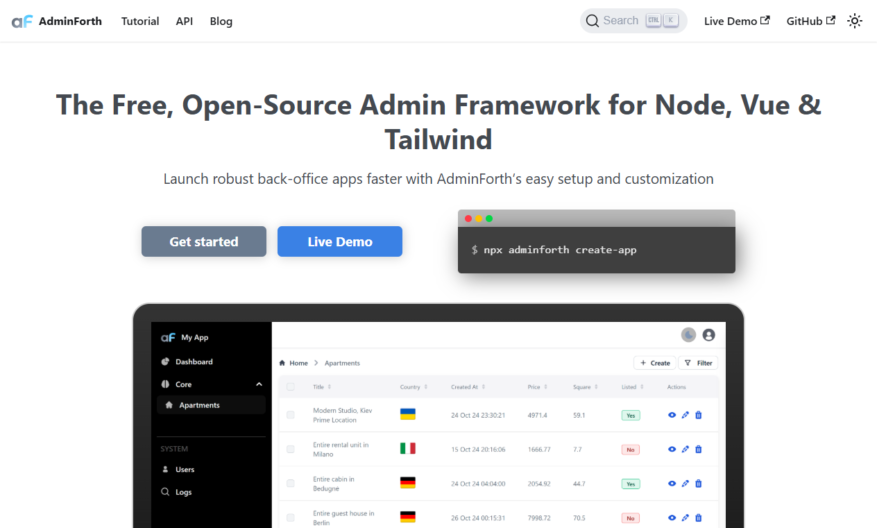Toggle the moon theme icon in demo header
Image resolution: width=877 pixels, height=528 pixels.
click(x=689, y=334)
